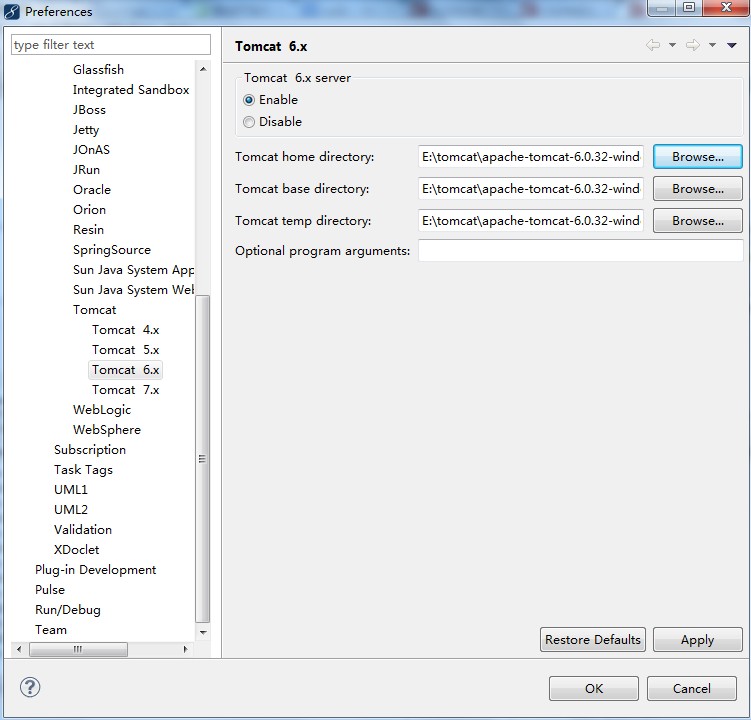Select XDoclet preference node
Viewport: 751px width, 720px height.
[77, 550]
